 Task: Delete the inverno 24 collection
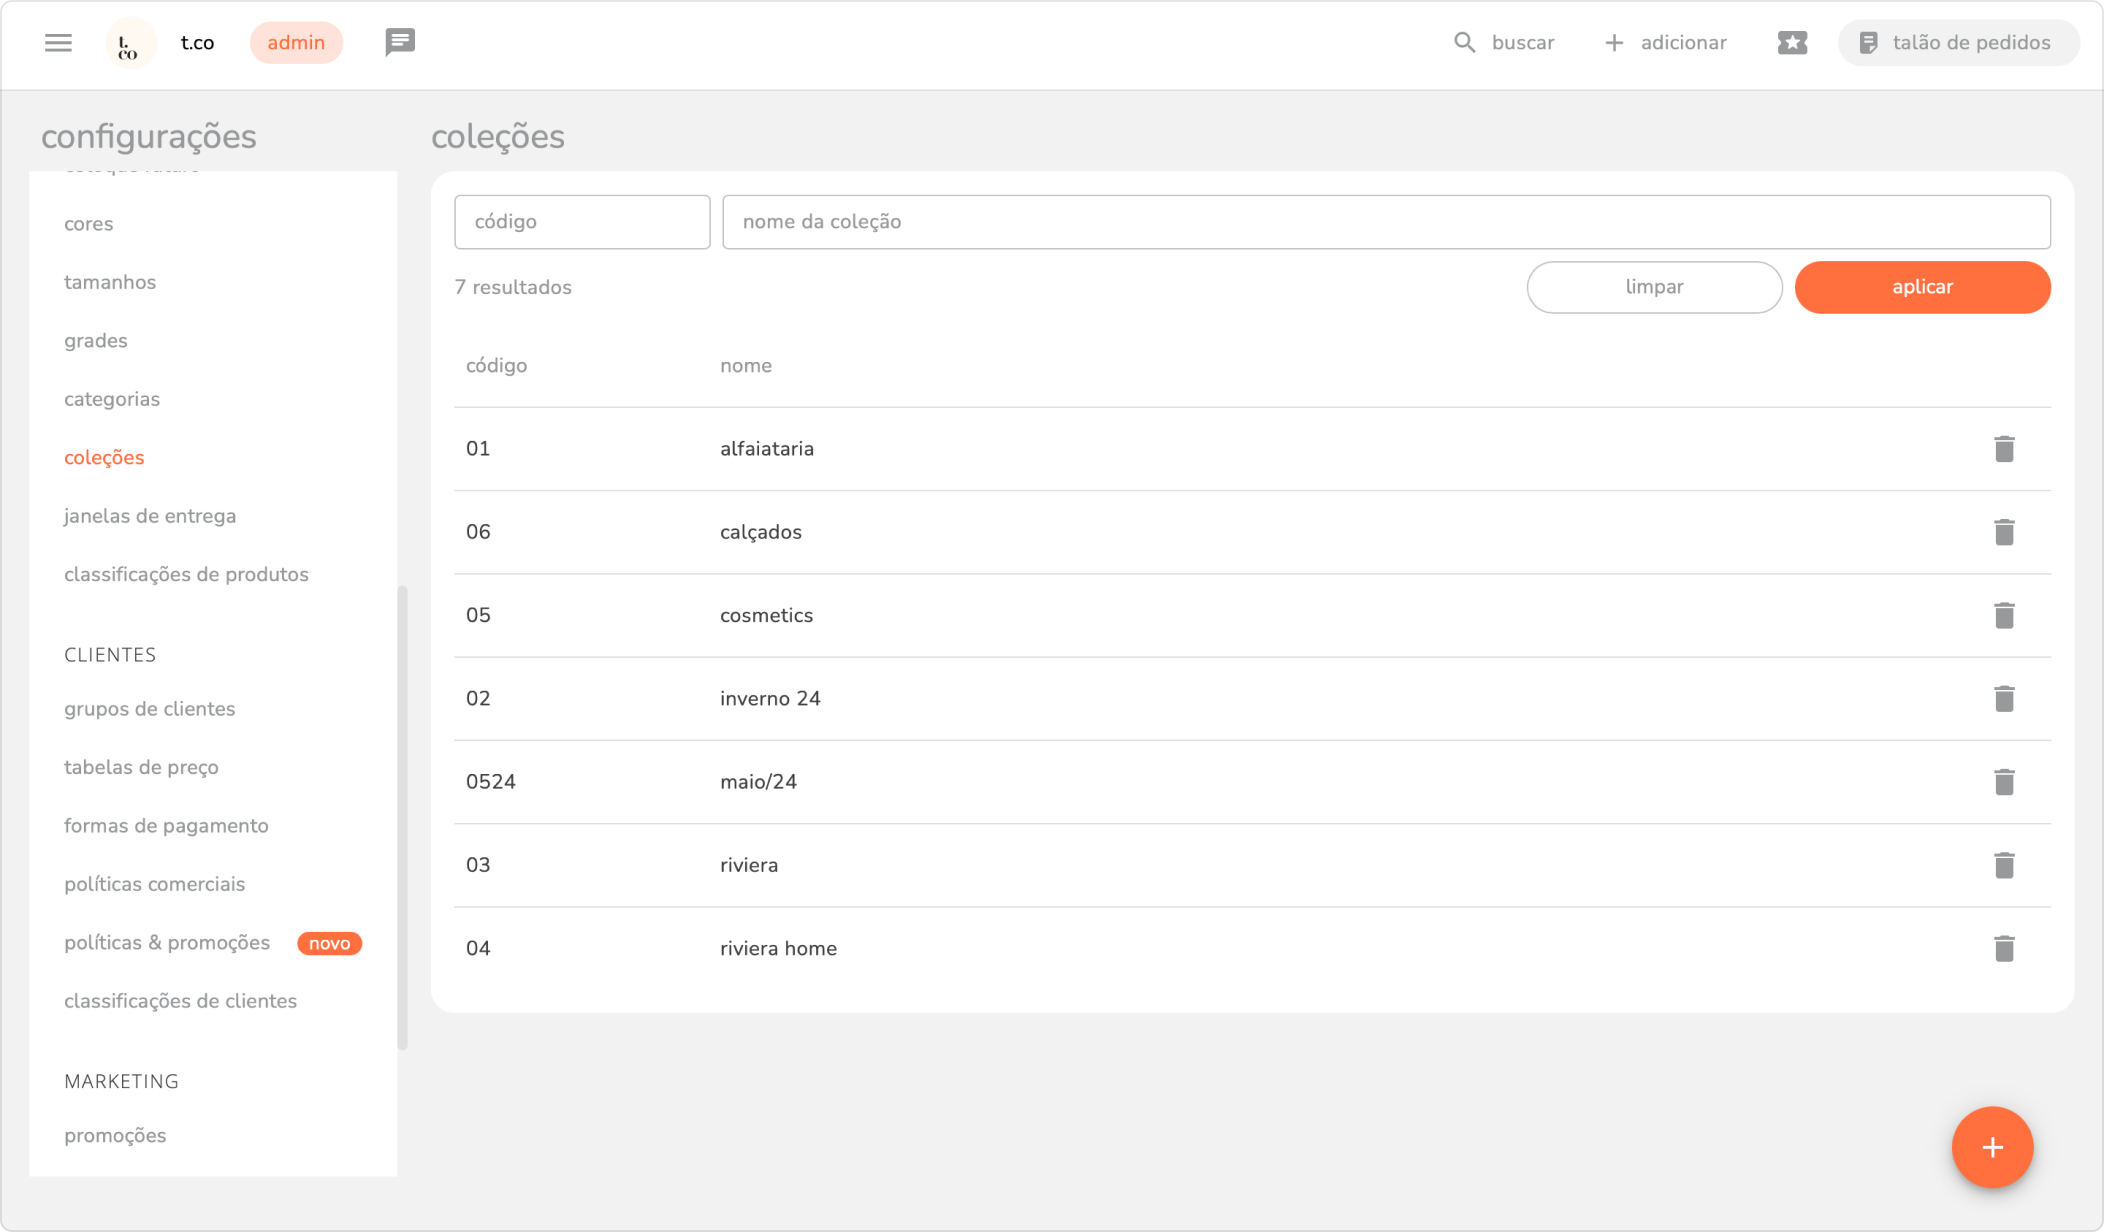[x=2003, y=699]
